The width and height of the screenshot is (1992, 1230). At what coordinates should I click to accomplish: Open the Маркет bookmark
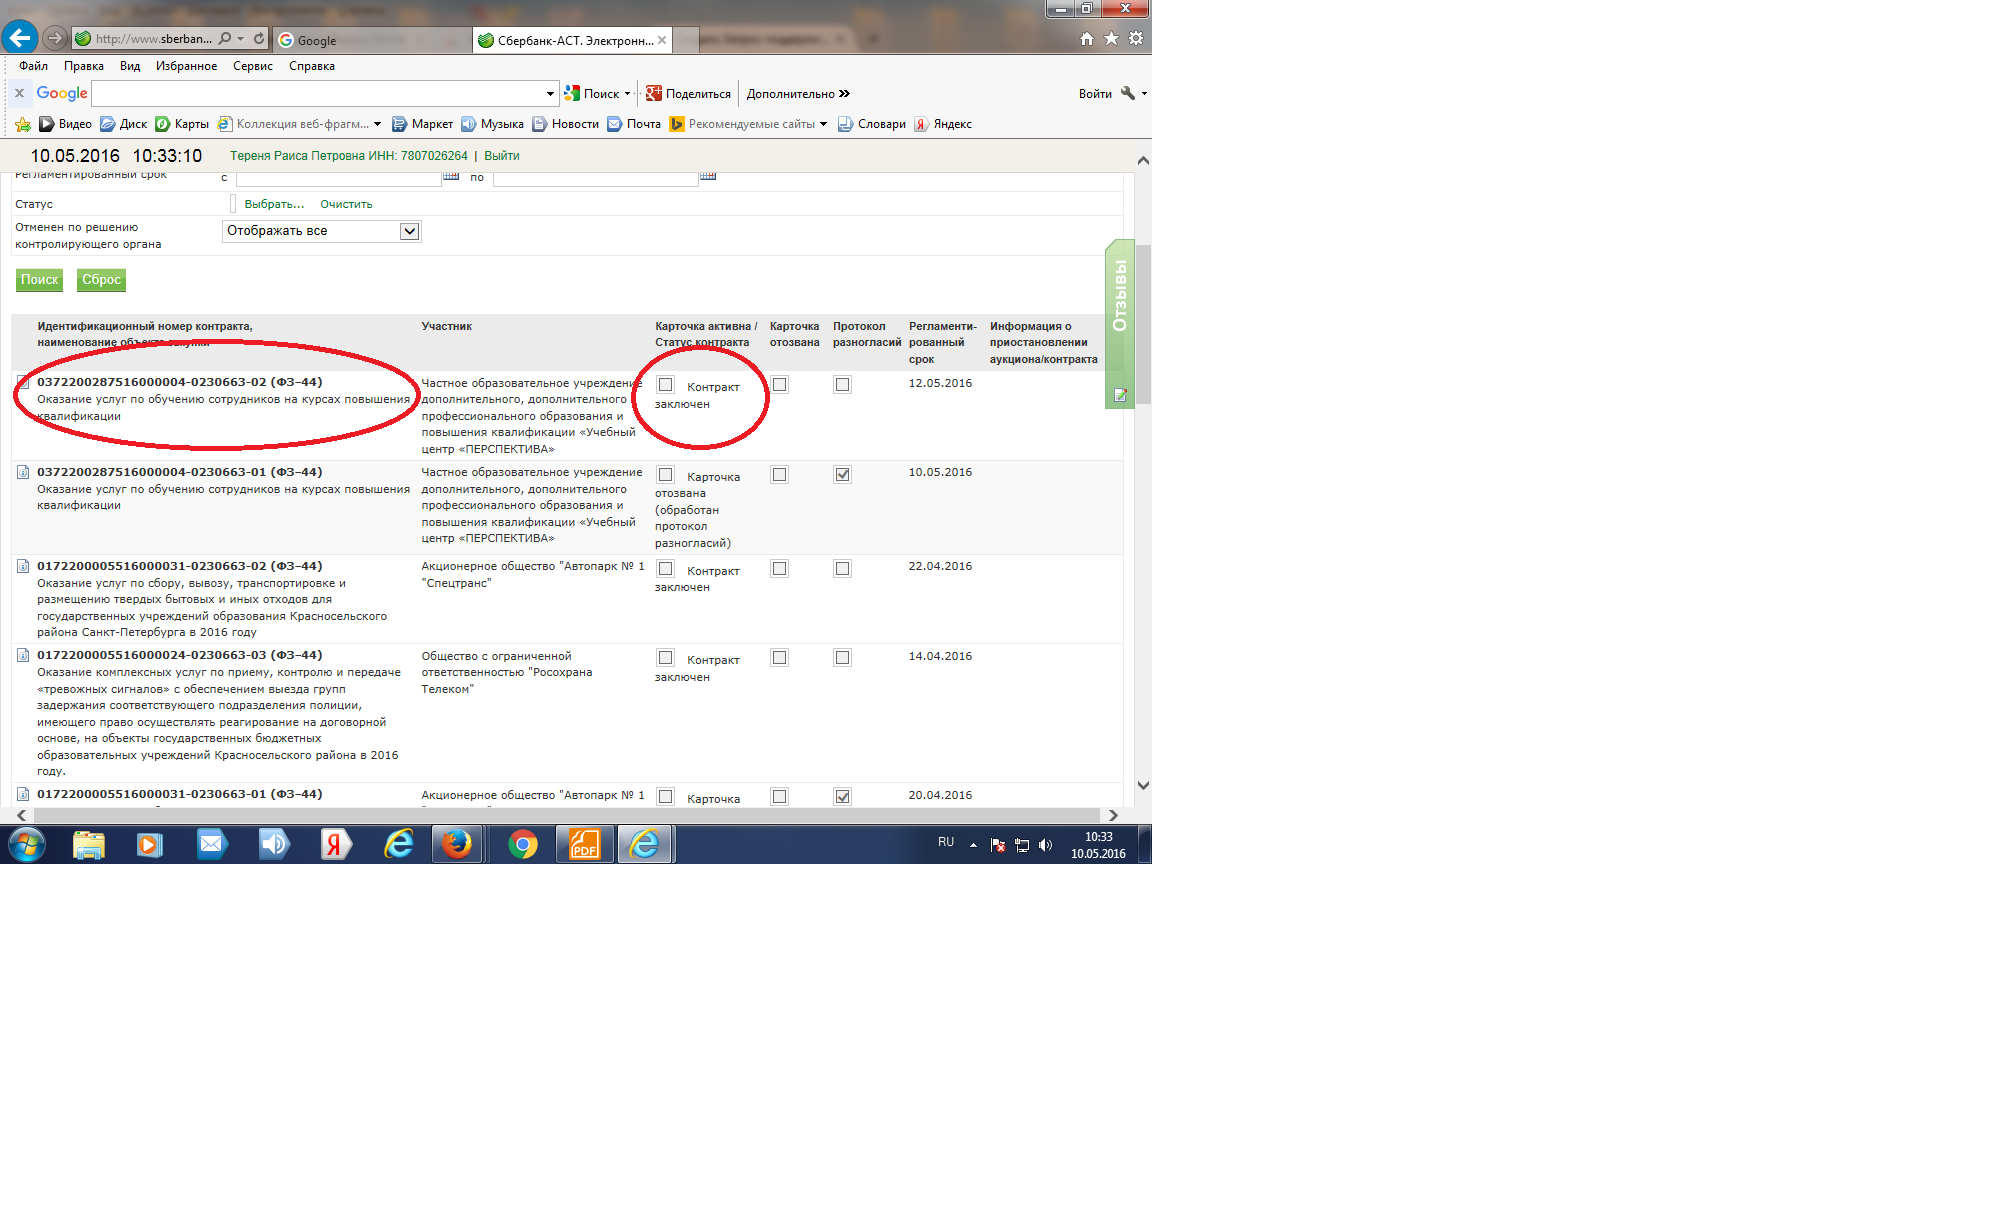coord(422,124)
